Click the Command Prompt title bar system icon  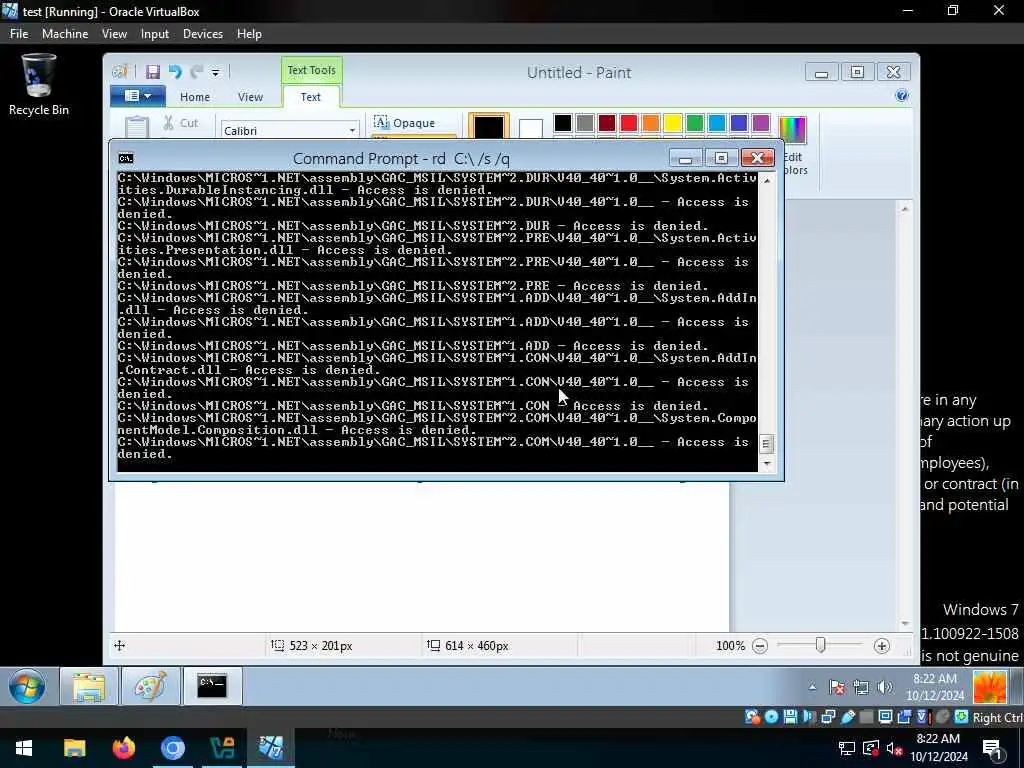point(126,158)
